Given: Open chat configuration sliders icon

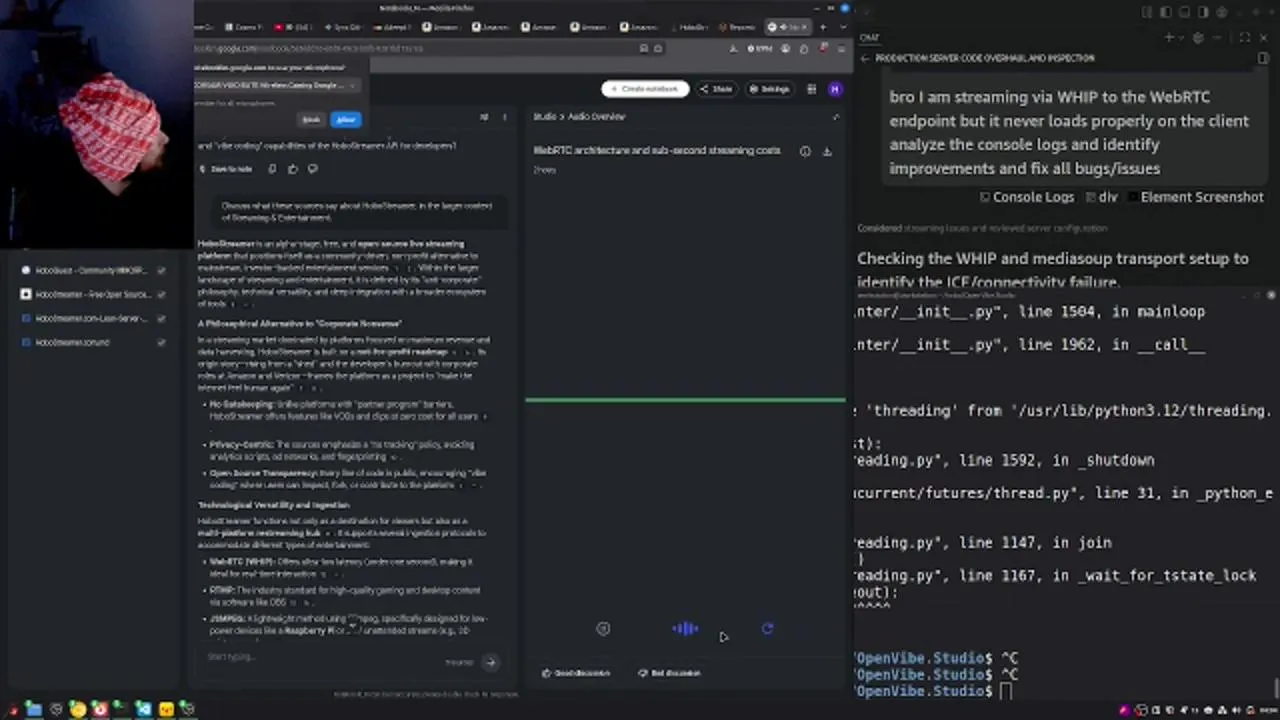Looking at the screenshot, I should click(484, 117).
